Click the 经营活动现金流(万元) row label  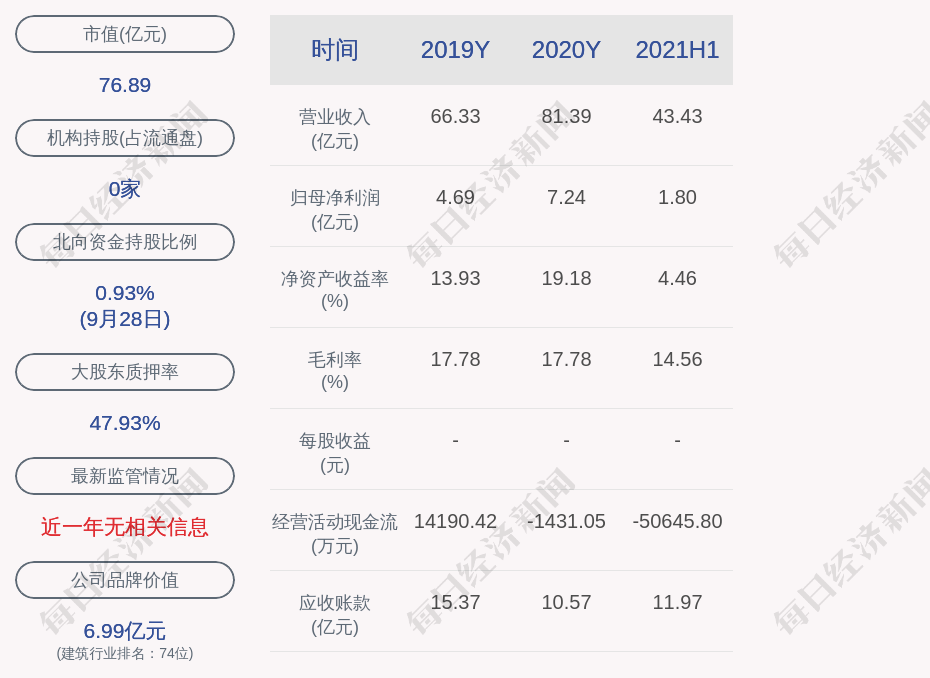(335, 534)
